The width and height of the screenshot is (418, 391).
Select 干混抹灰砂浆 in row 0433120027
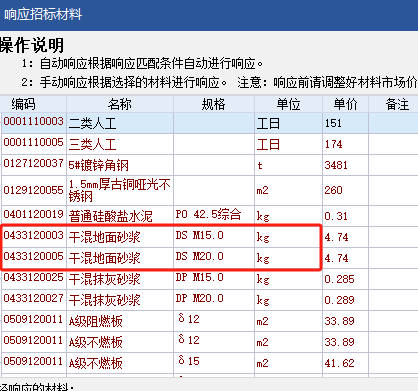coord(120,300)
